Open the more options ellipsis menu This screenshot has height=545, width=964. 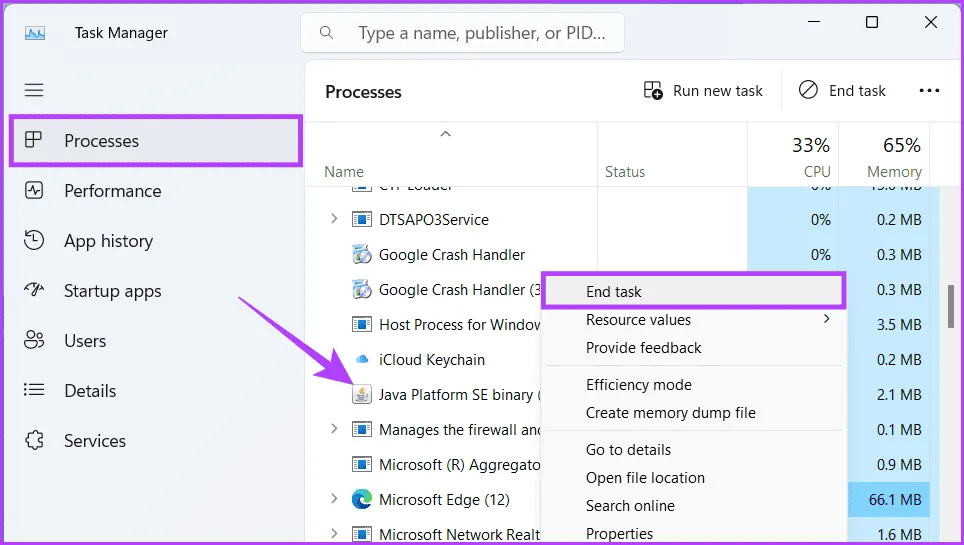coord(929,91)
